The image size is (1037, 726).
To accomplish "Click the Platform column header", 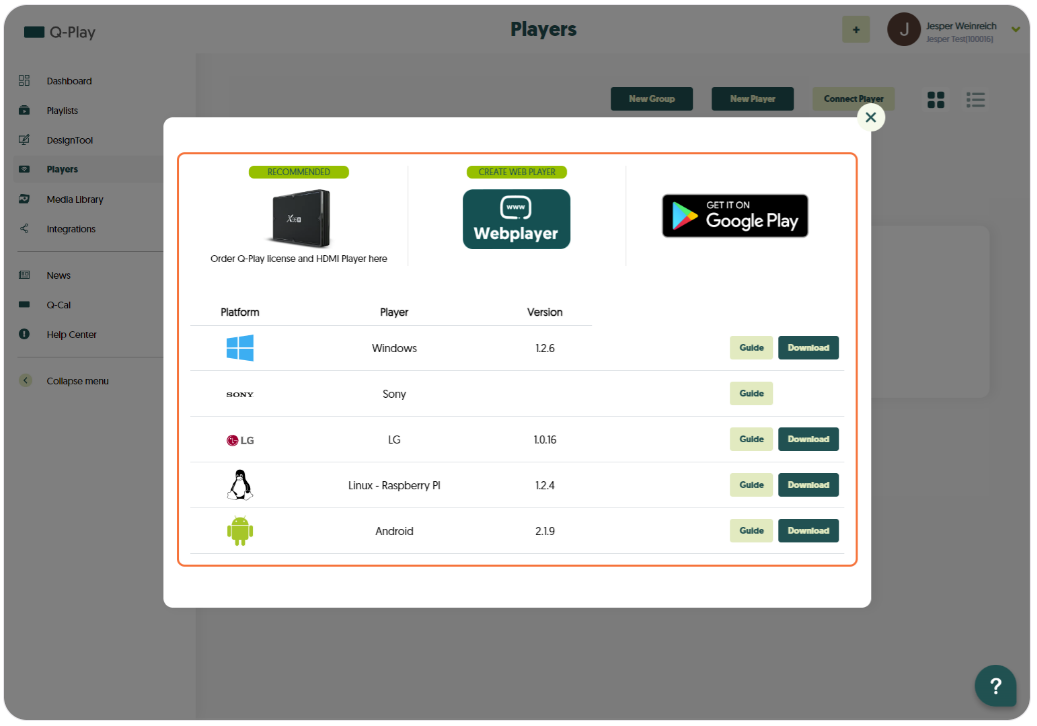I will tap(240, 312).
